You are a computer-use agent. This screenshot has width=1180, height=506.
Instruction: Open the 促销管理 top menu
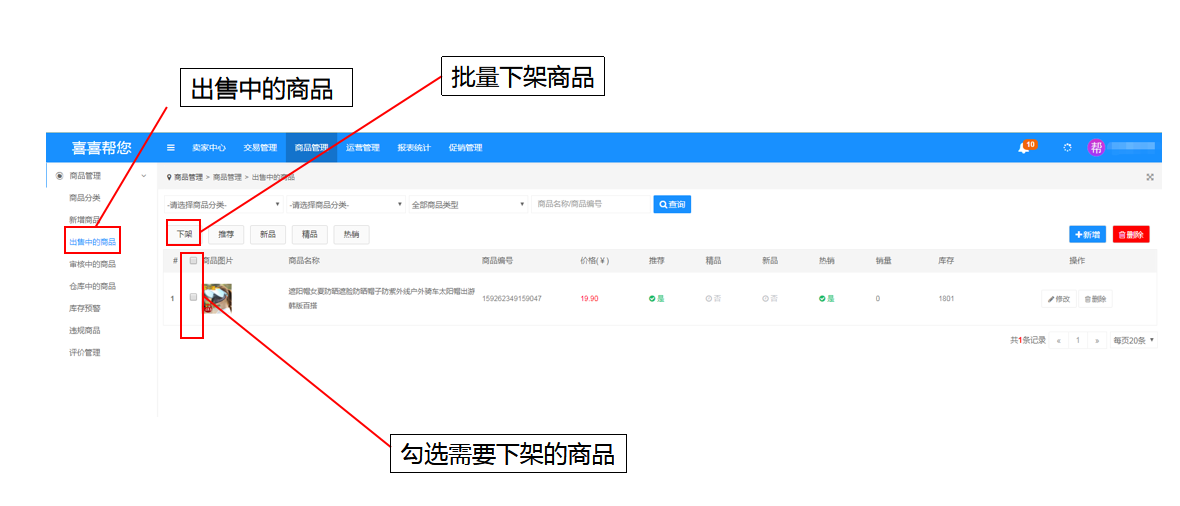click(465, 148)
